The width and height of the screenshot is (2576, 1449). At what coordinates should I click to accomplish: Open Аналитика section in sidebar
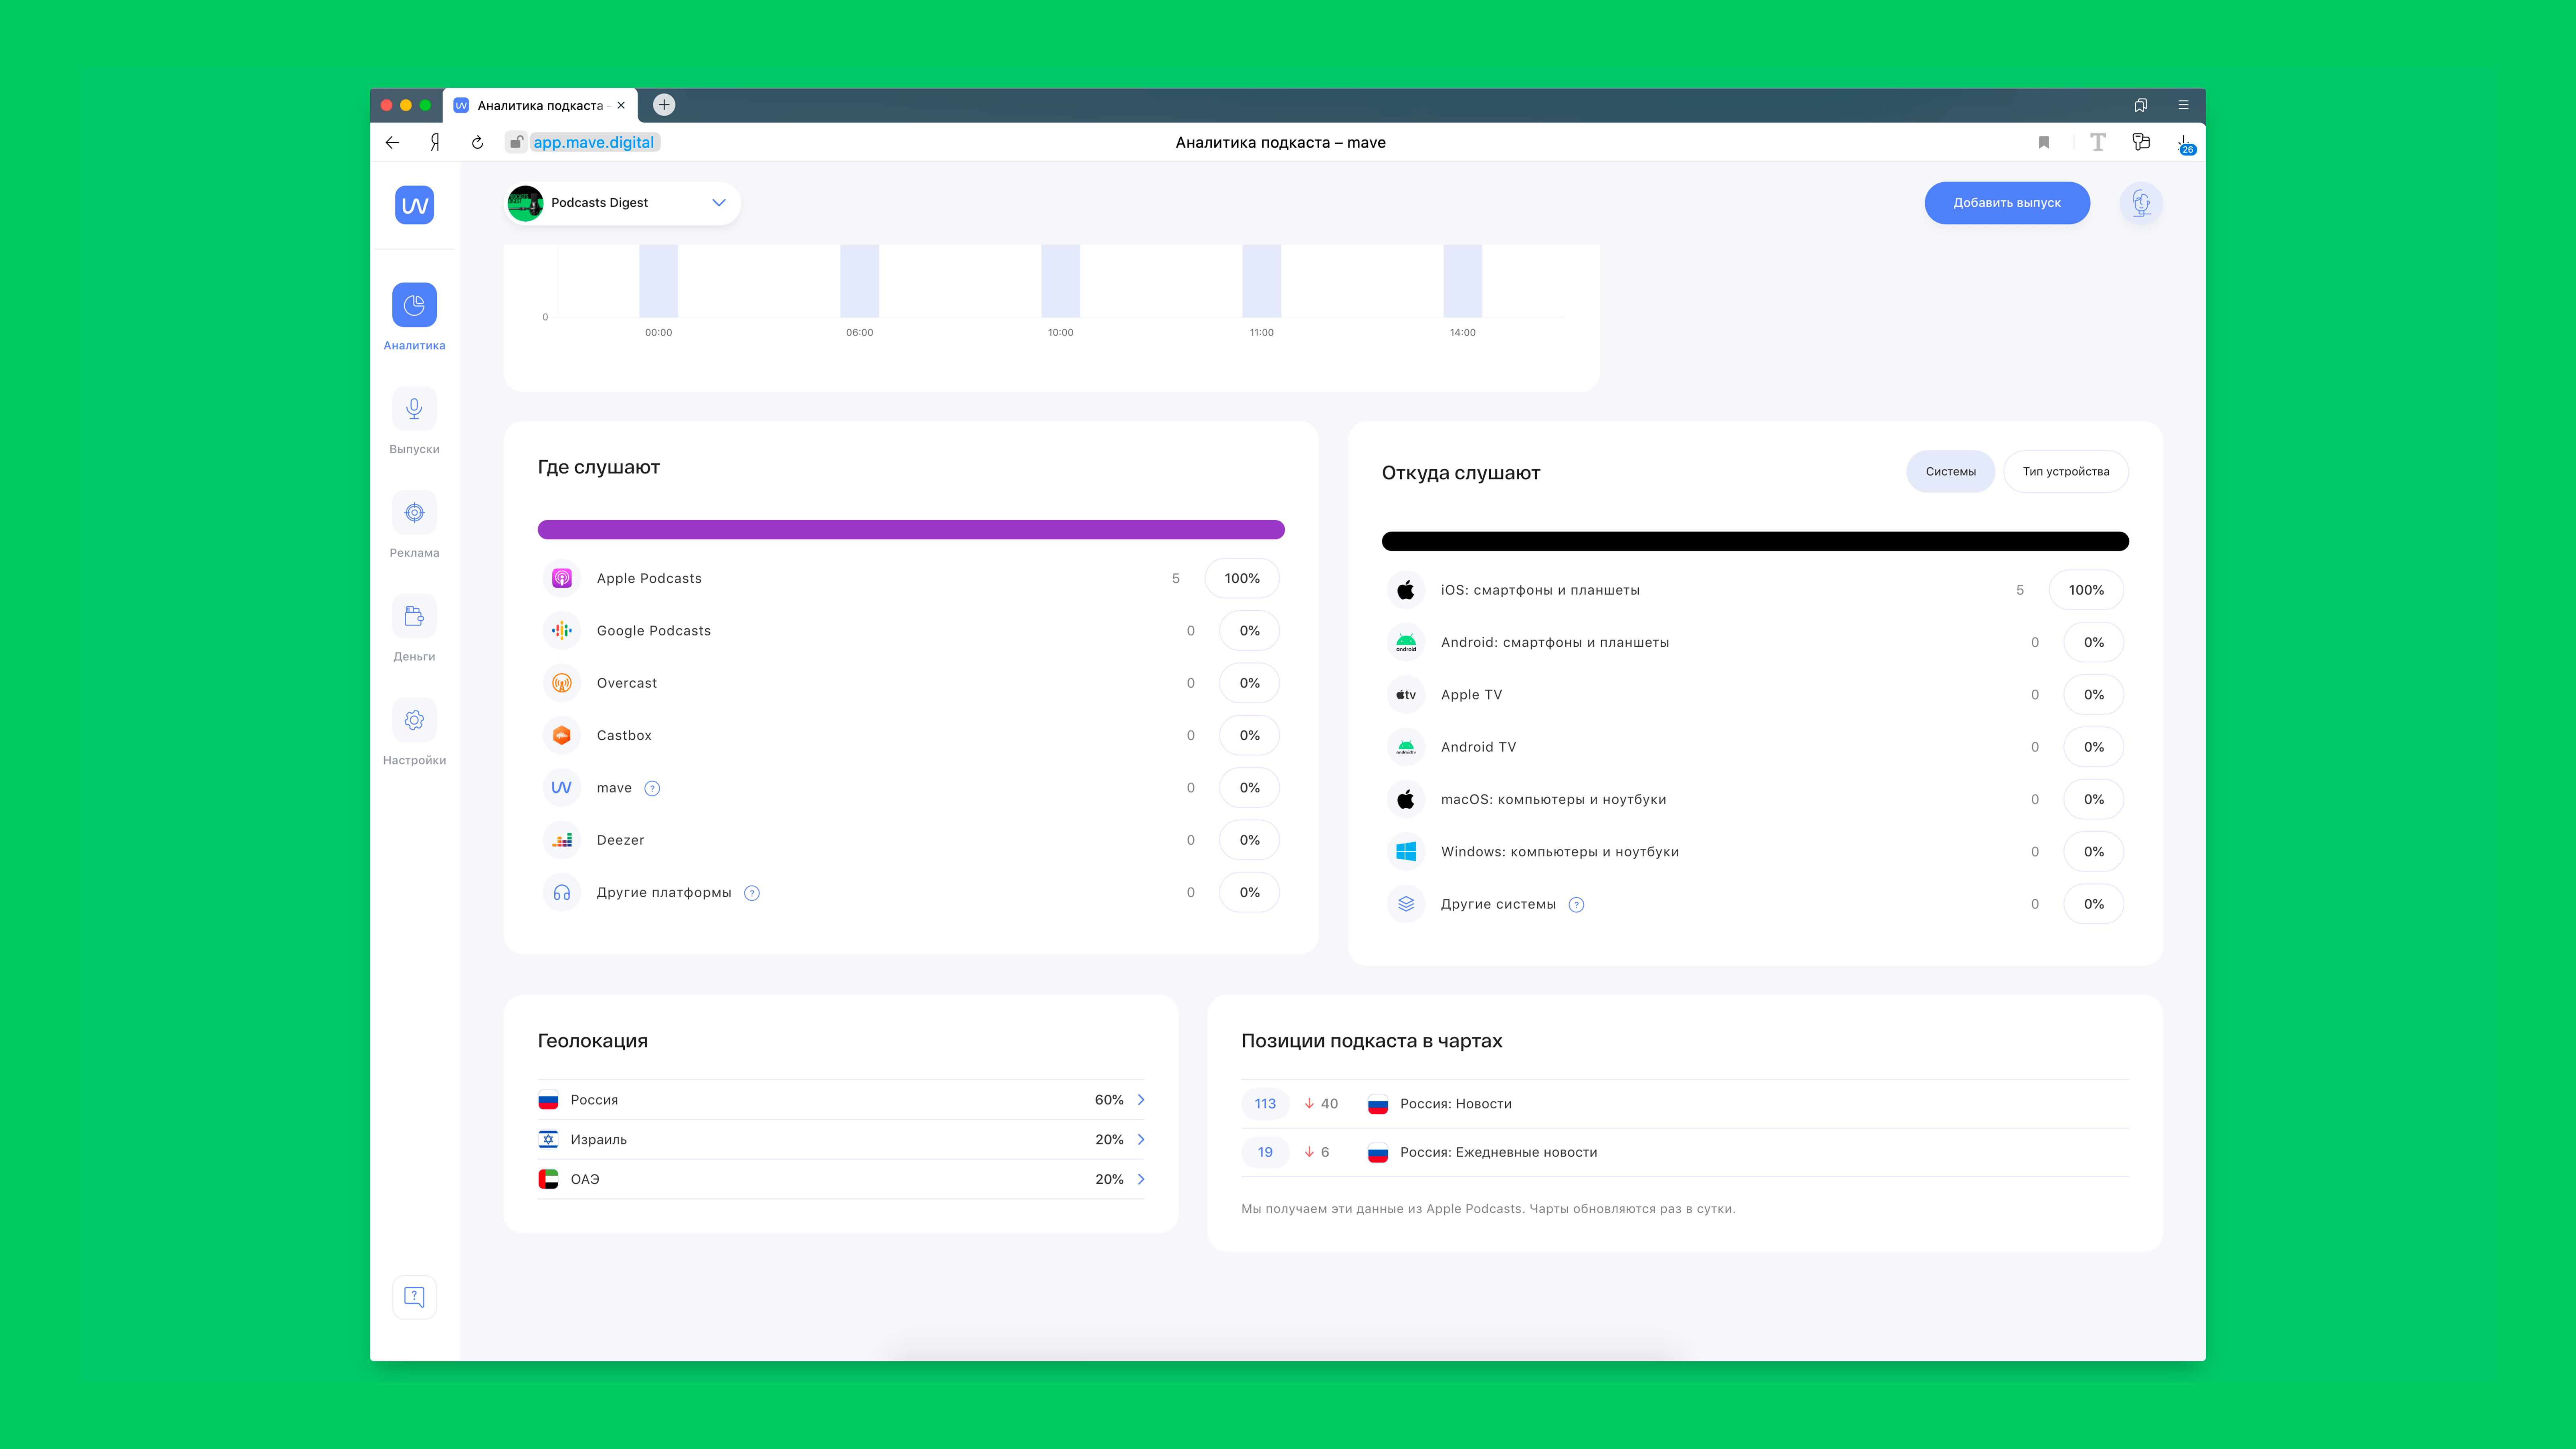click(x=414, y=305)
